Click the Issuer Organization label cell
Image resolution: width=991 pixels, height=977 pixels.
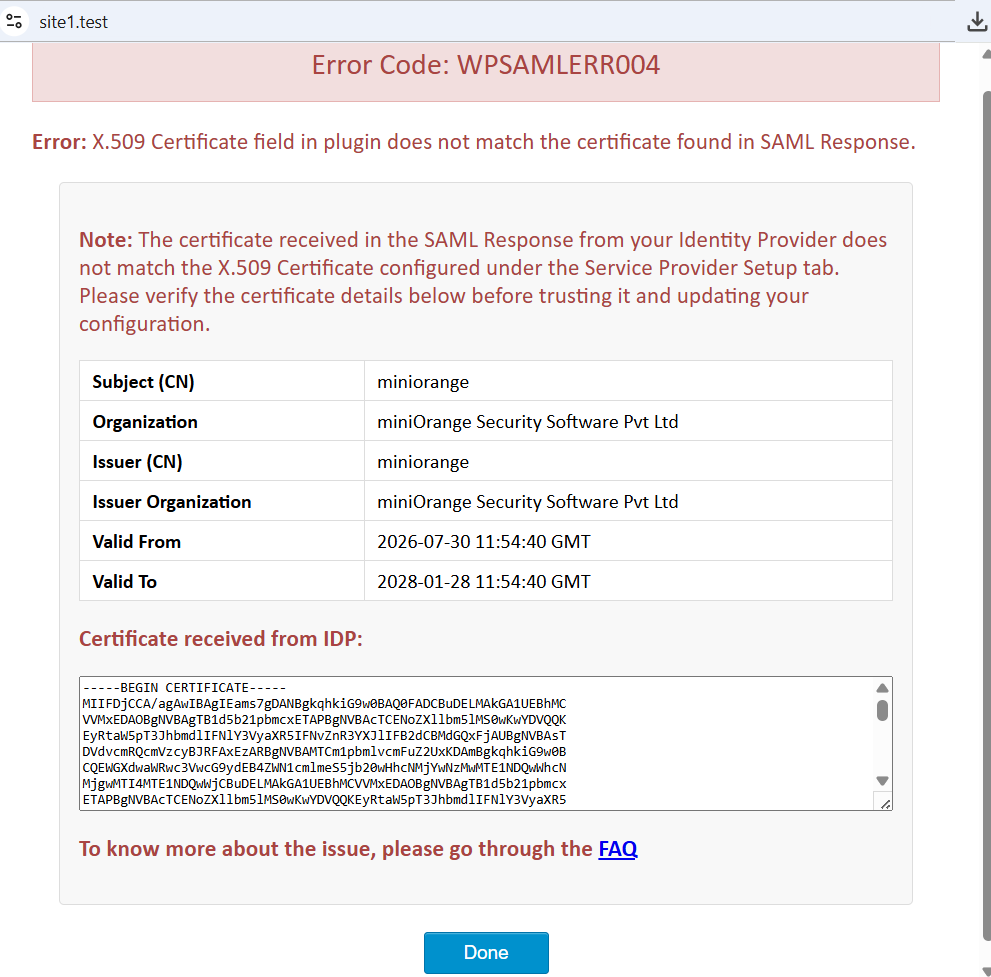(x=222, y=501)
